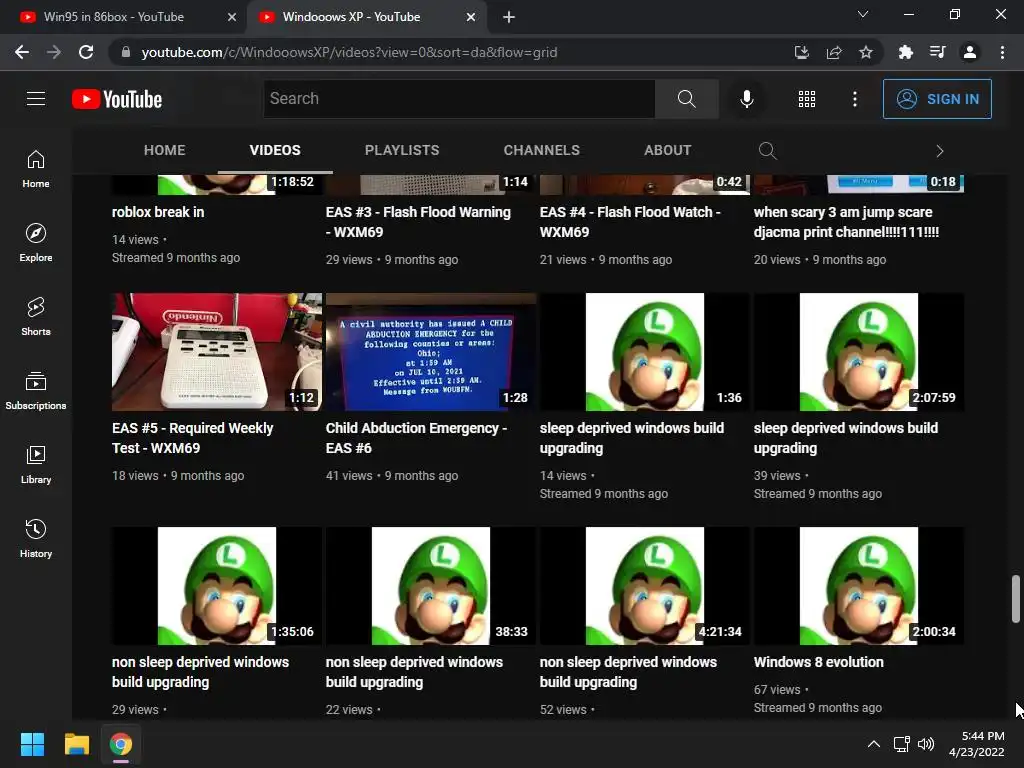The width and height of the screenshot is (1024, 768).
Task: Click the install app icon in address bar
Action: pyautogui.click(x=802, y=52)
